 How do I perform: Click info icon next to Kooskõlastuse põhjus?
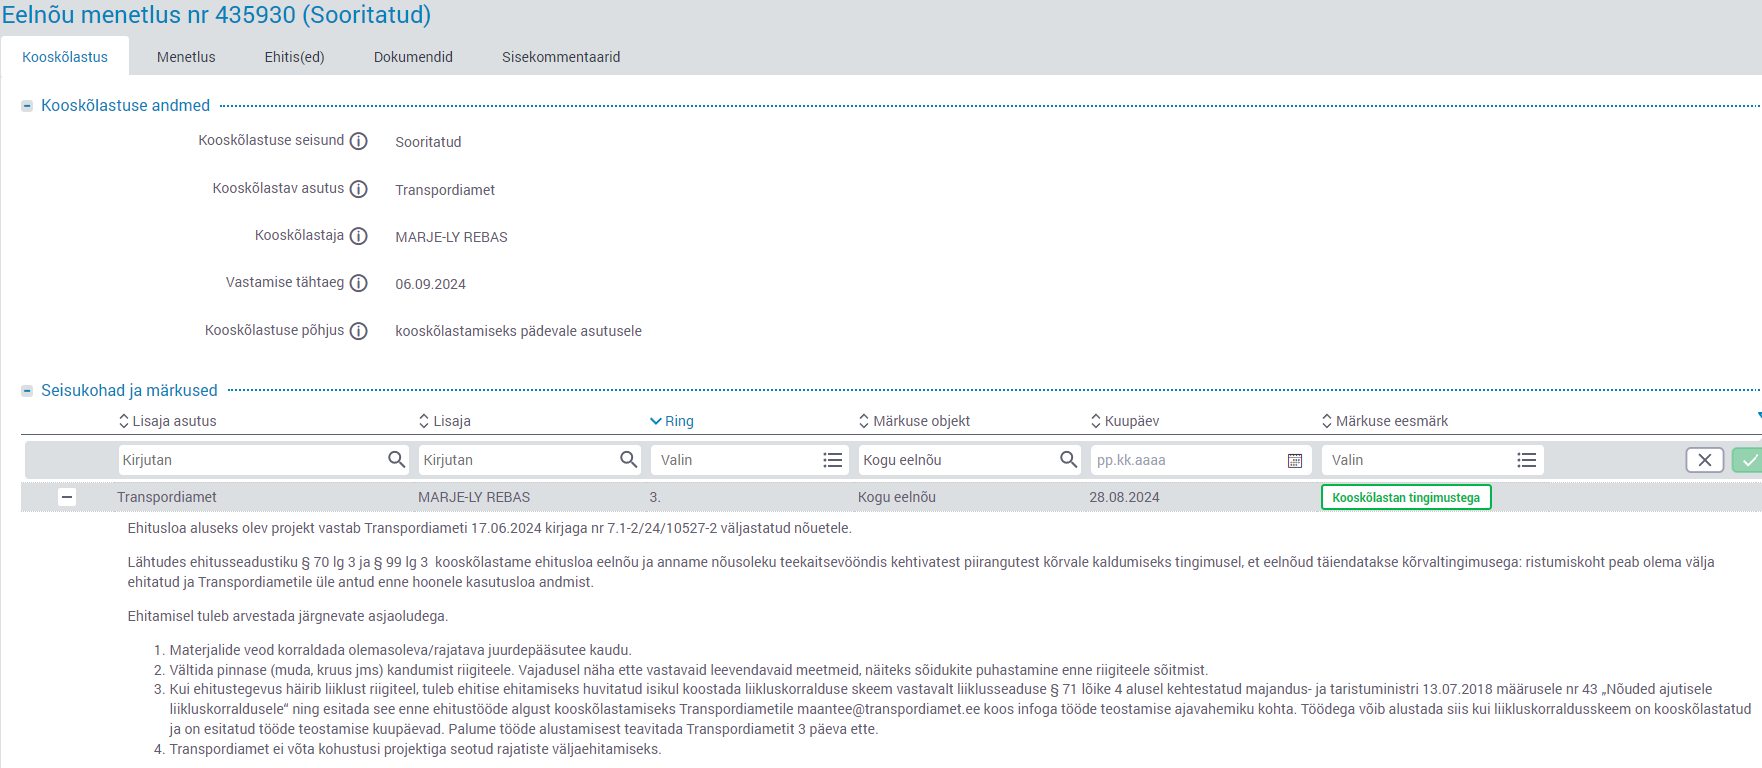point(358,331)
